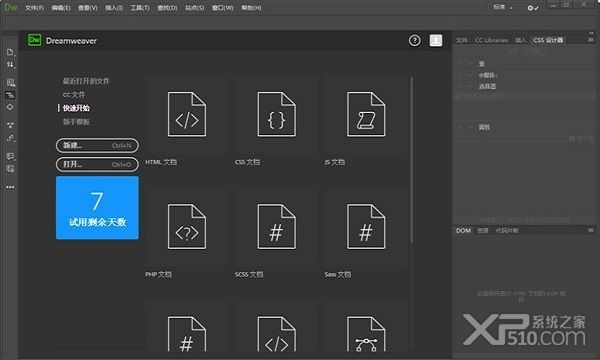Select the CSS 设计器 tab
600x360 pixels.
pos(548,40)
